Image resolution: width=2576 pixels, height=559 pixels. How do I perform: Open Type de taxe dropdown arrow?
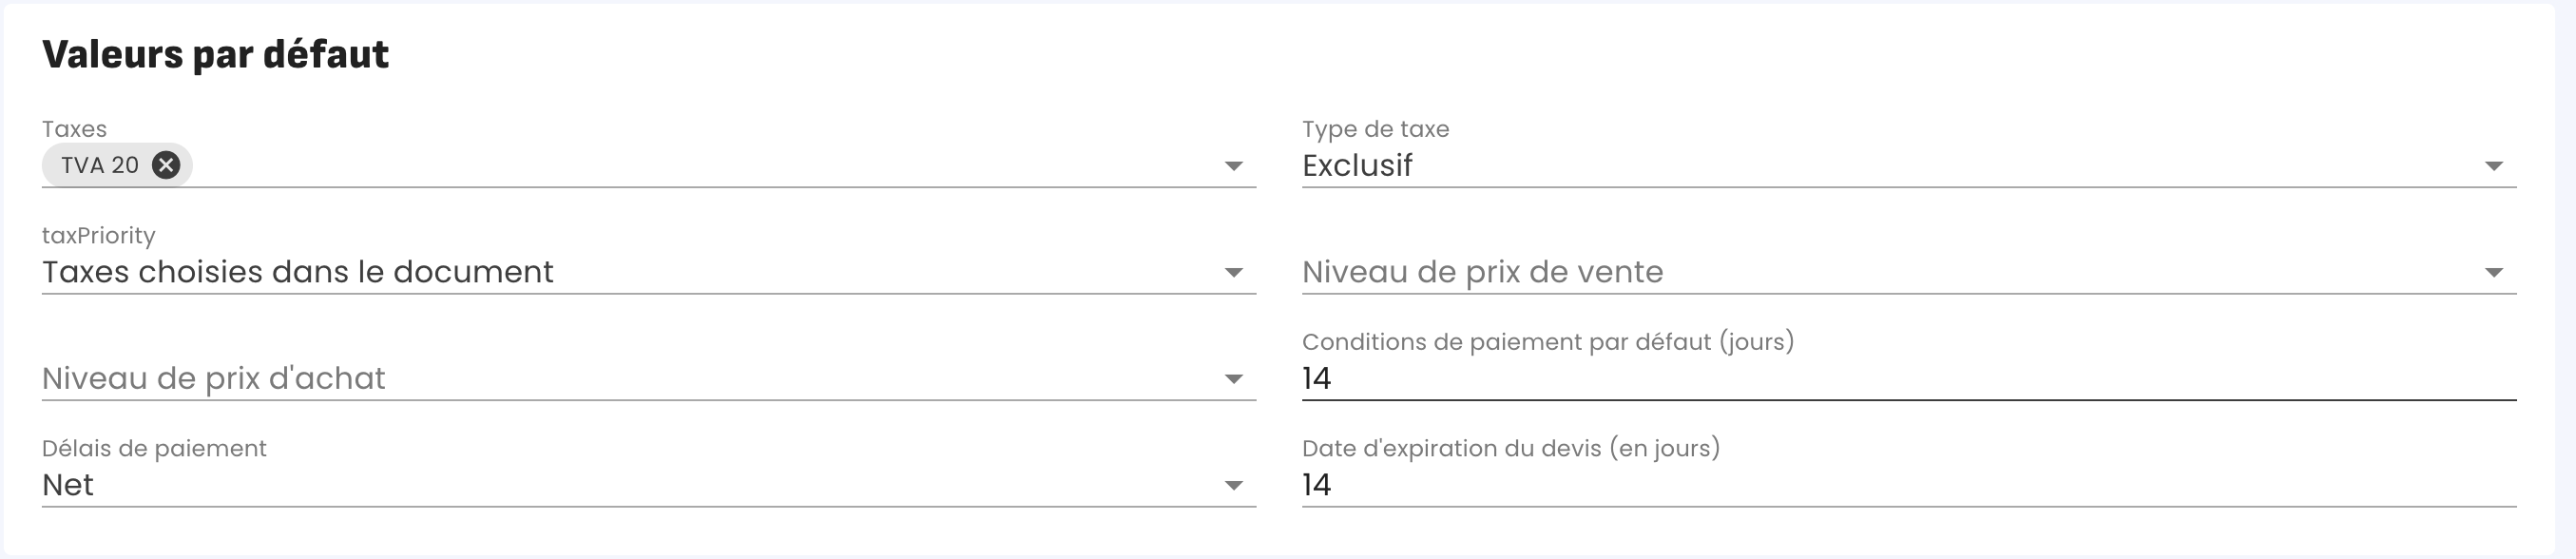2493,166
